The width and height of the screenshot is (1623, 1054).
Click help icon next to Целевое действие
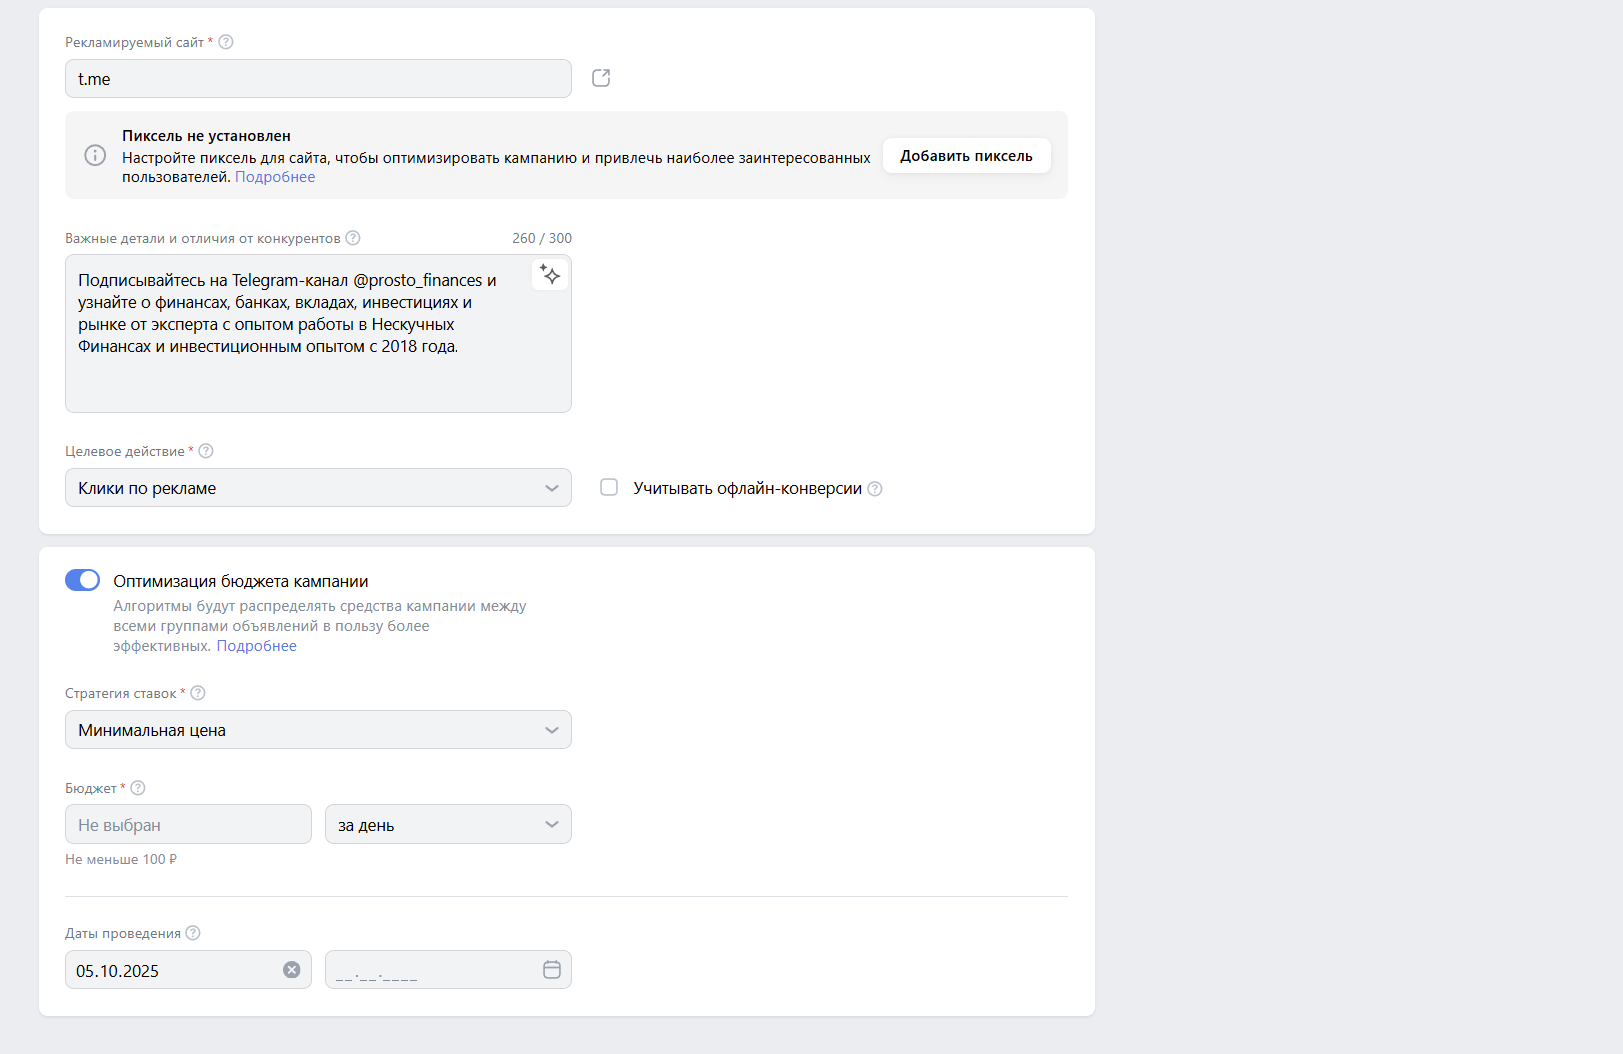tap(206, 451)
